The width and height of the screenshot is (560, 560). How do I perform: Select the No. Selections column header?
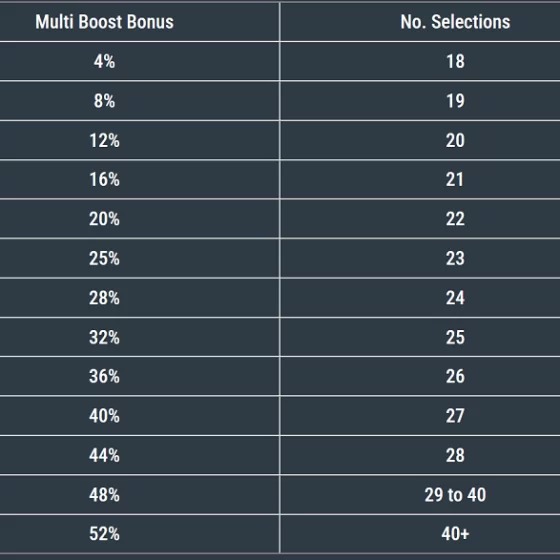pyautogui.click(x=455, y=22)
